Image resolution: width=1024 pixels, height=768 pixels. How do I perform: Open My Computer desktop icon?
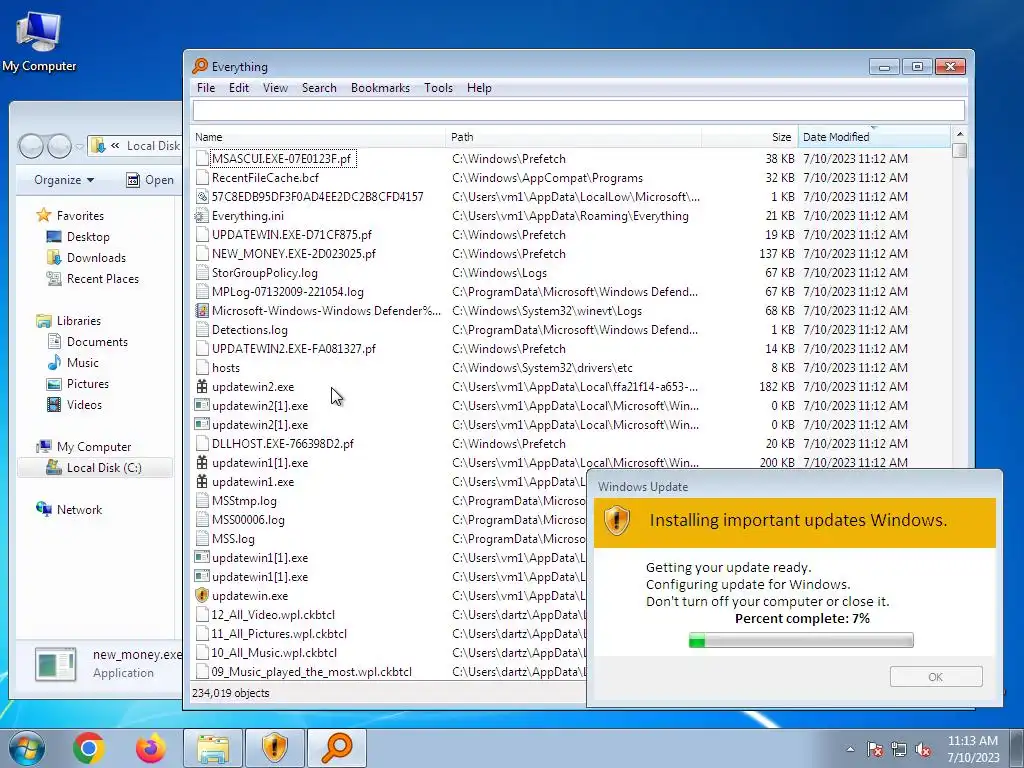pyautogui.click(x=39, y=42)
